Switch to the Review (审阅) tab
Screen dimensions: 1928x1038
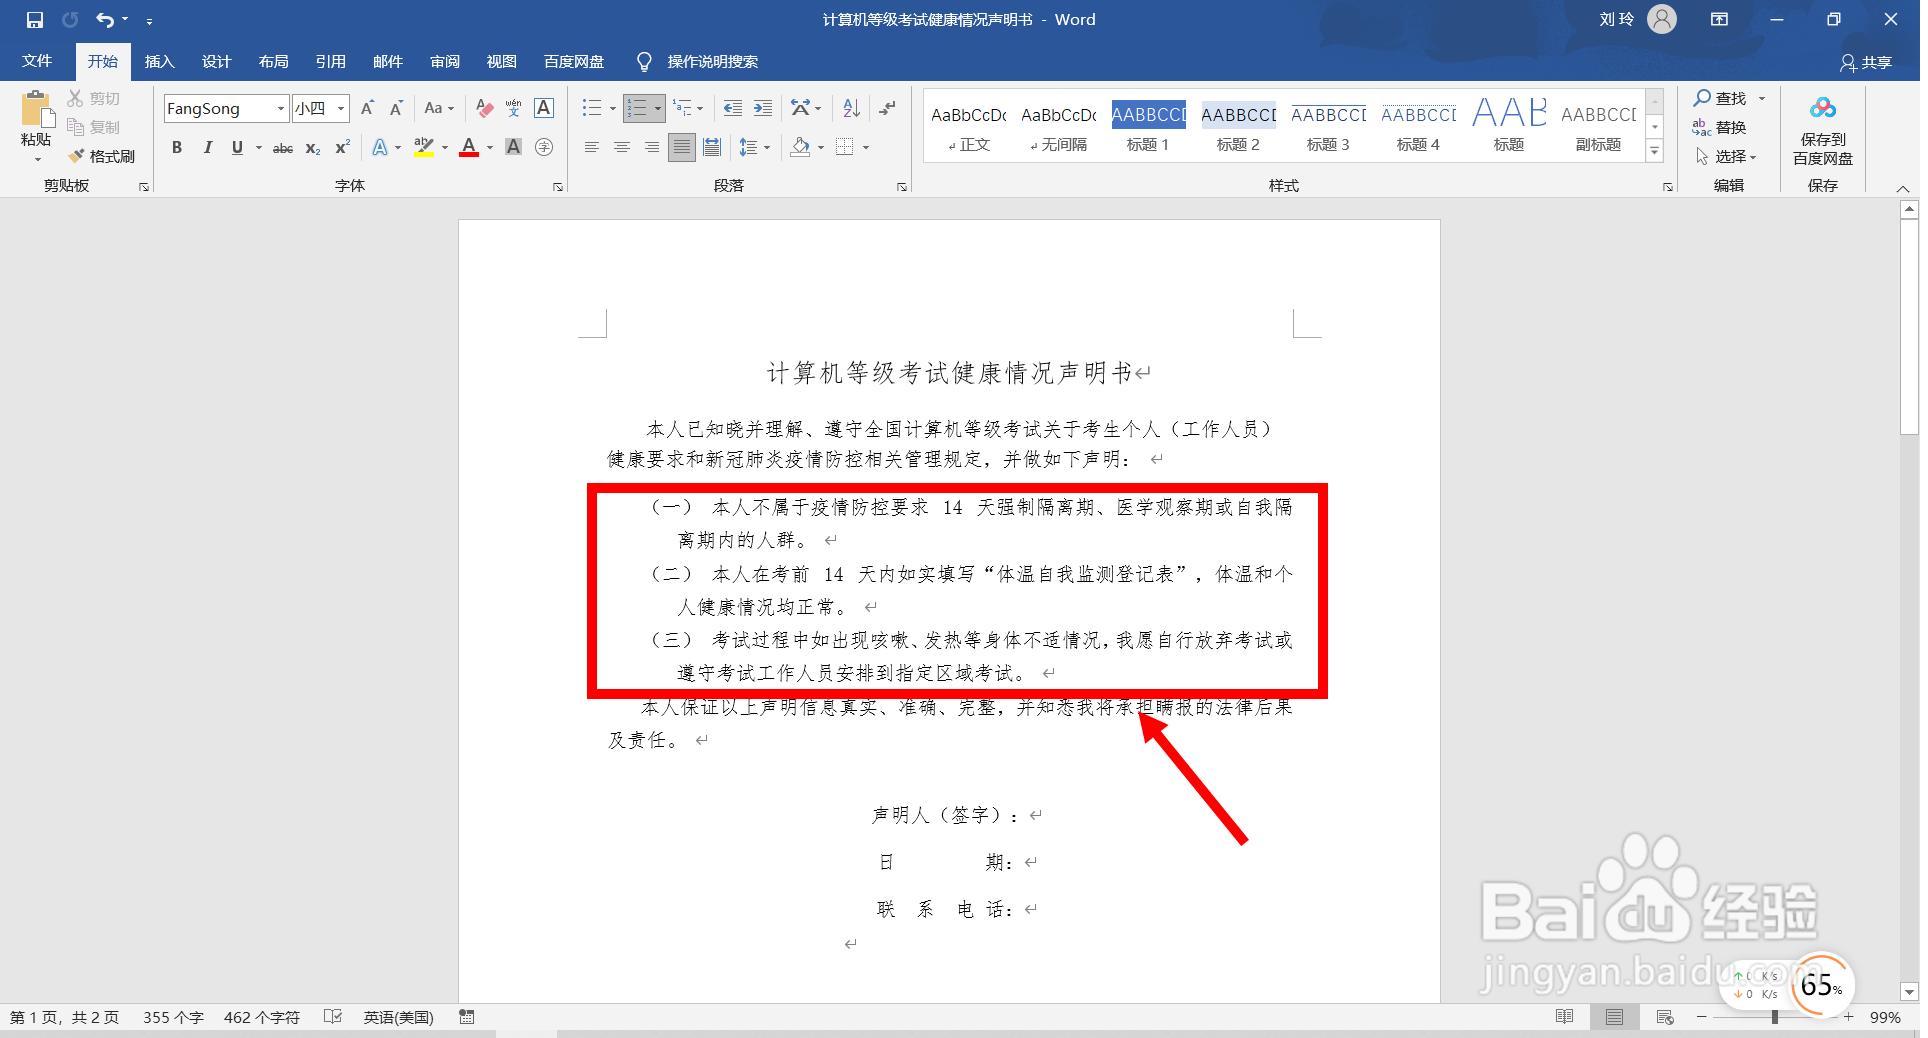[445, 62]
